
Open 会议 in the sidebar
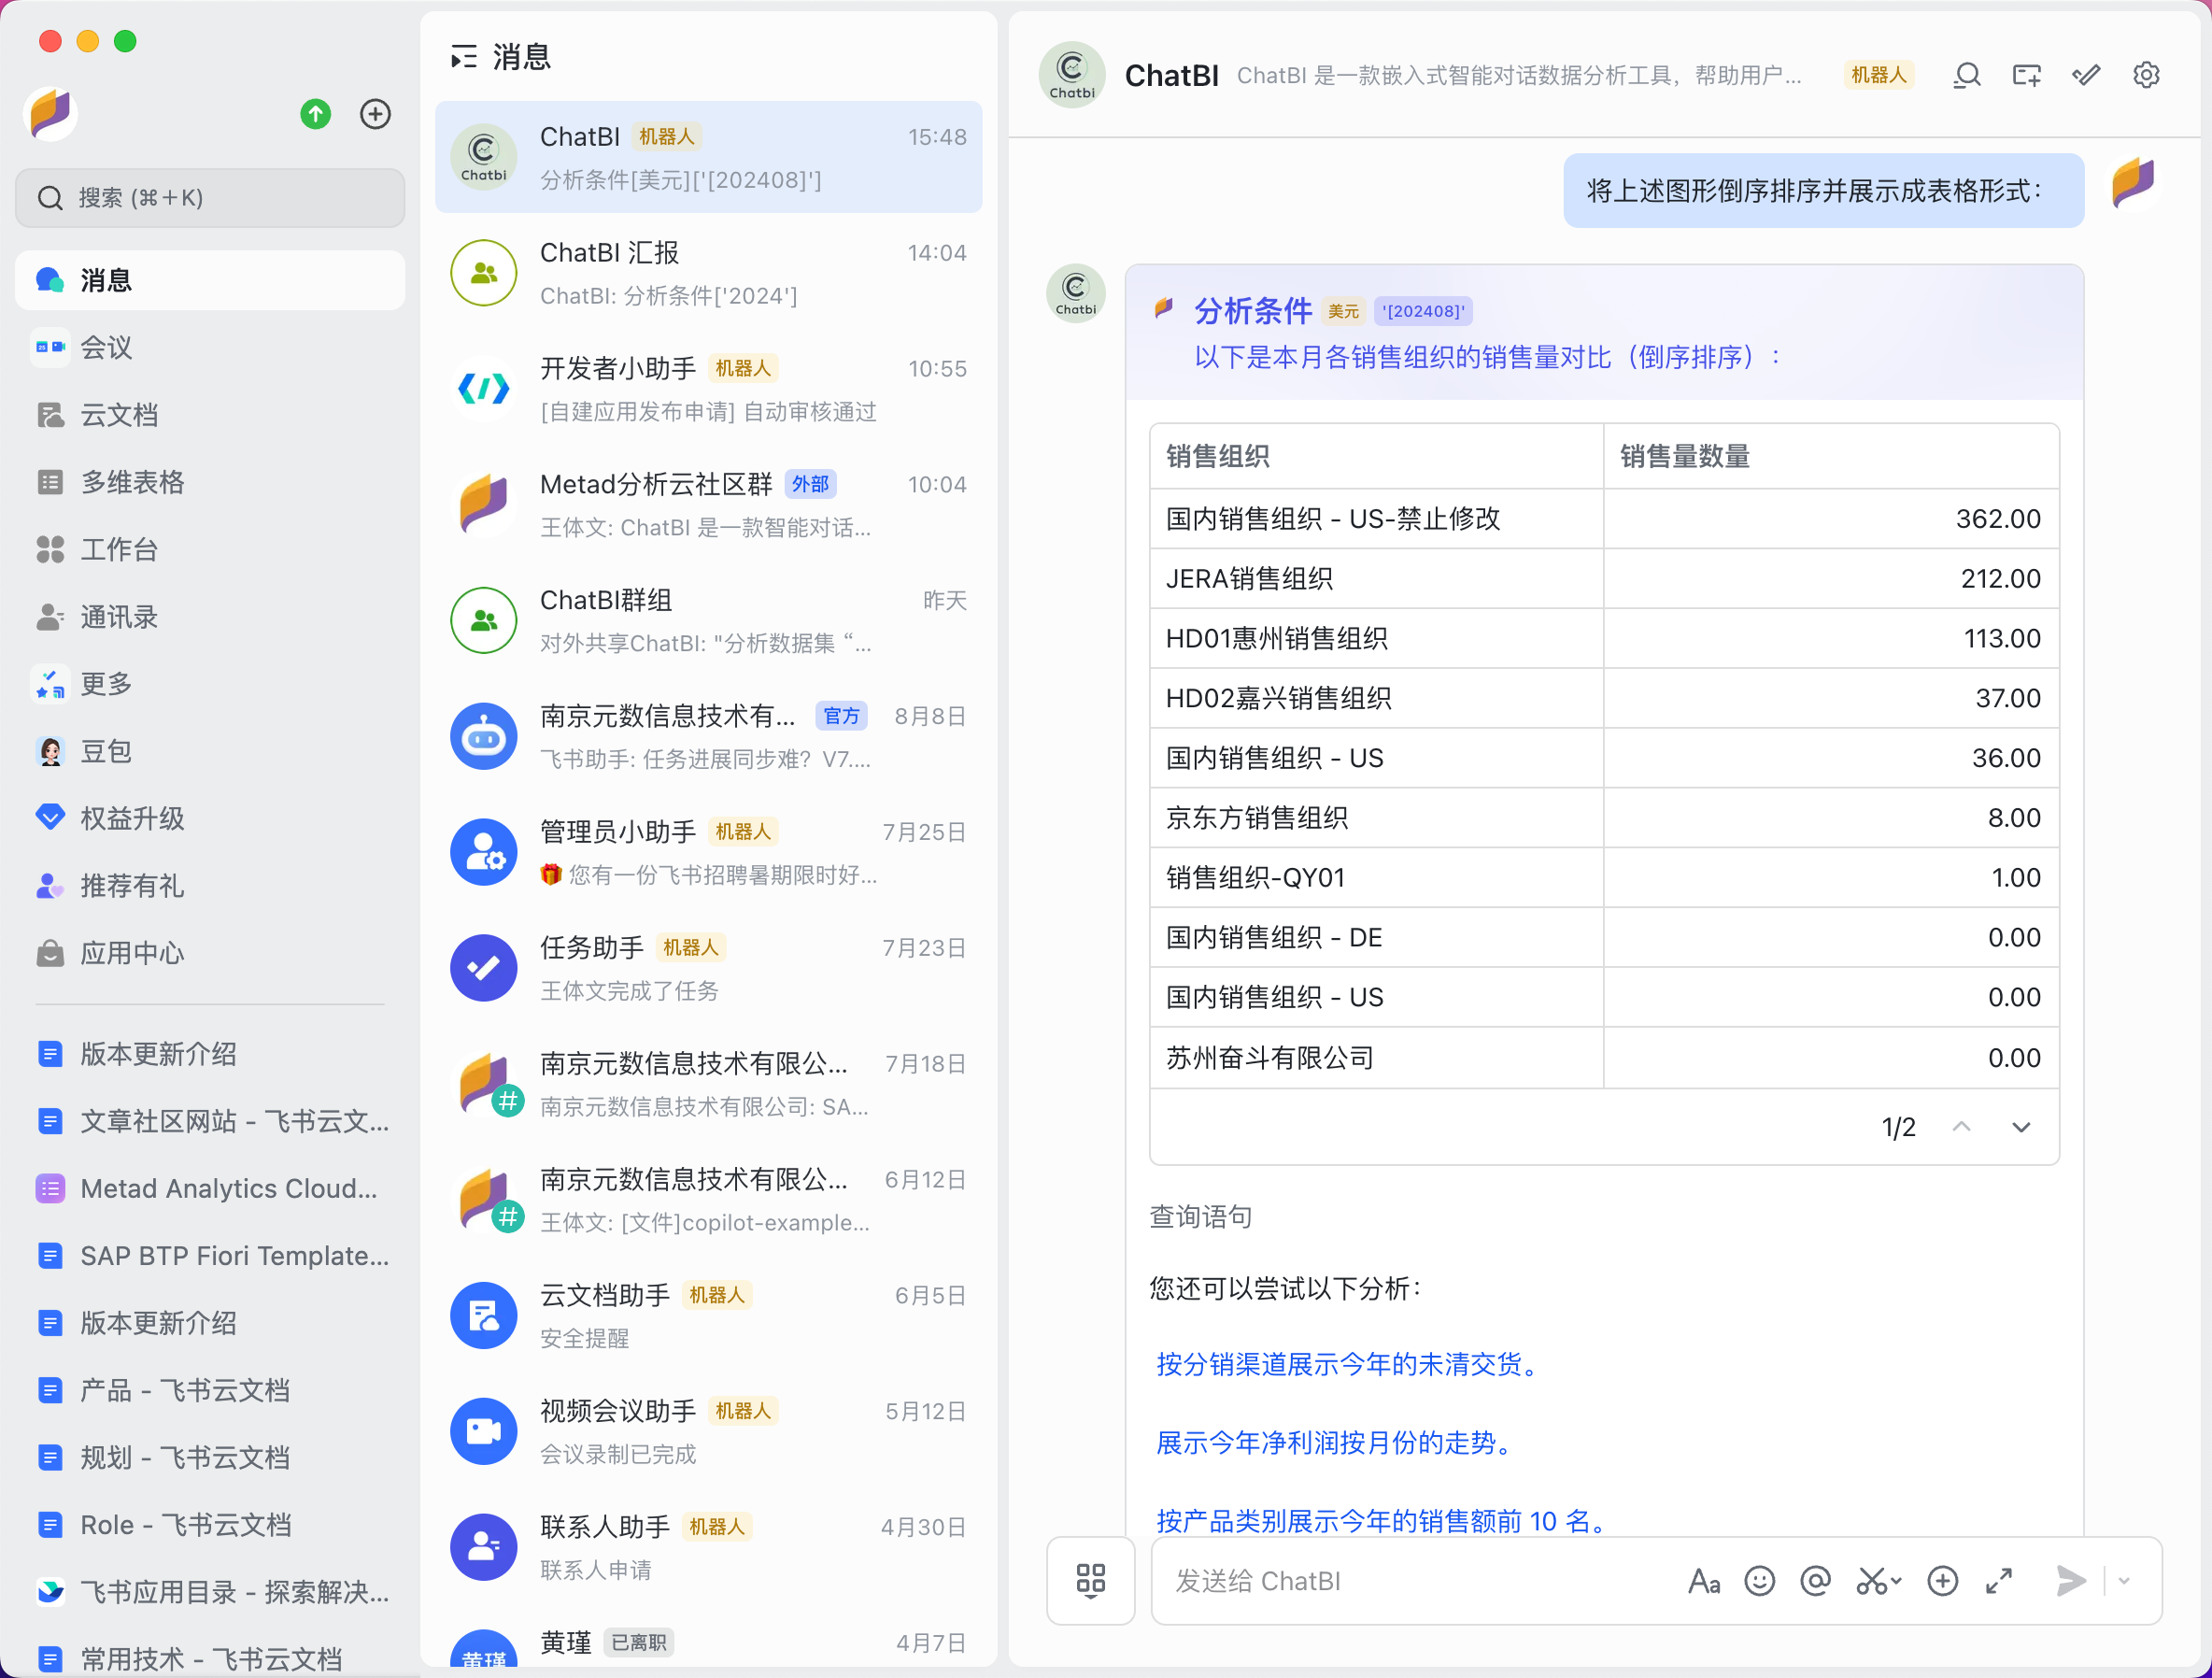(210, 347)
